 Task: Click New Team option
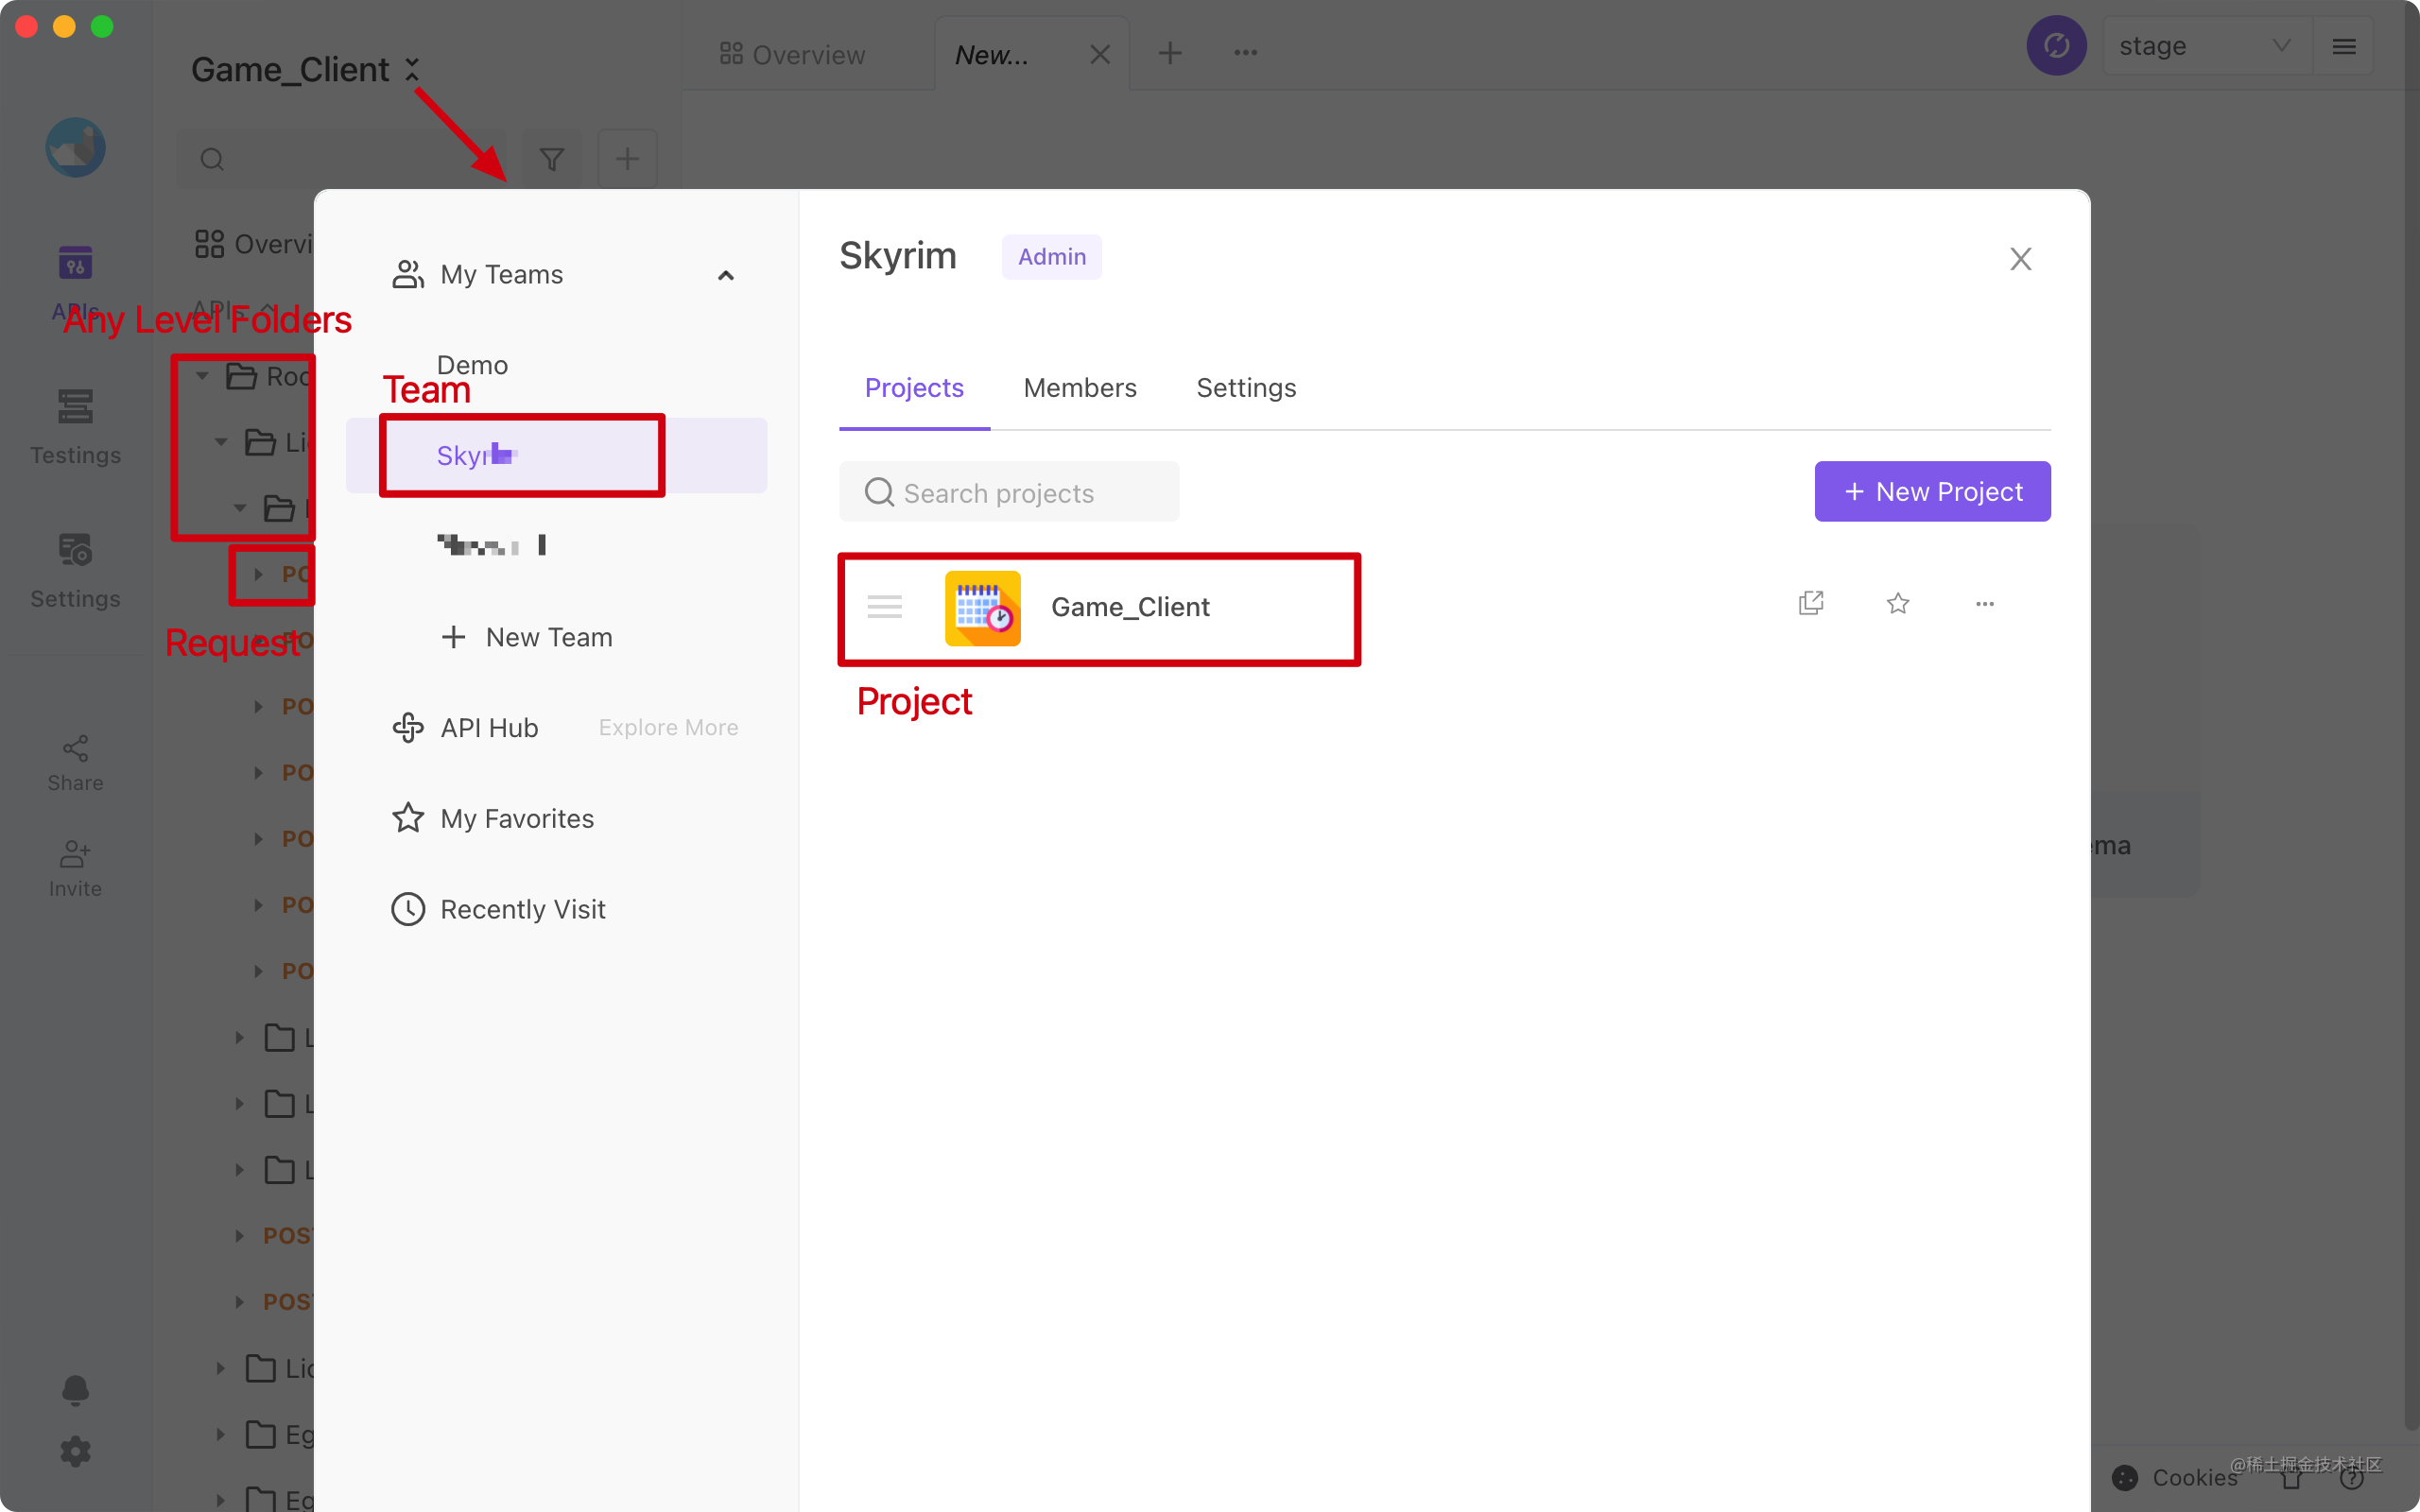pos(527,637)
